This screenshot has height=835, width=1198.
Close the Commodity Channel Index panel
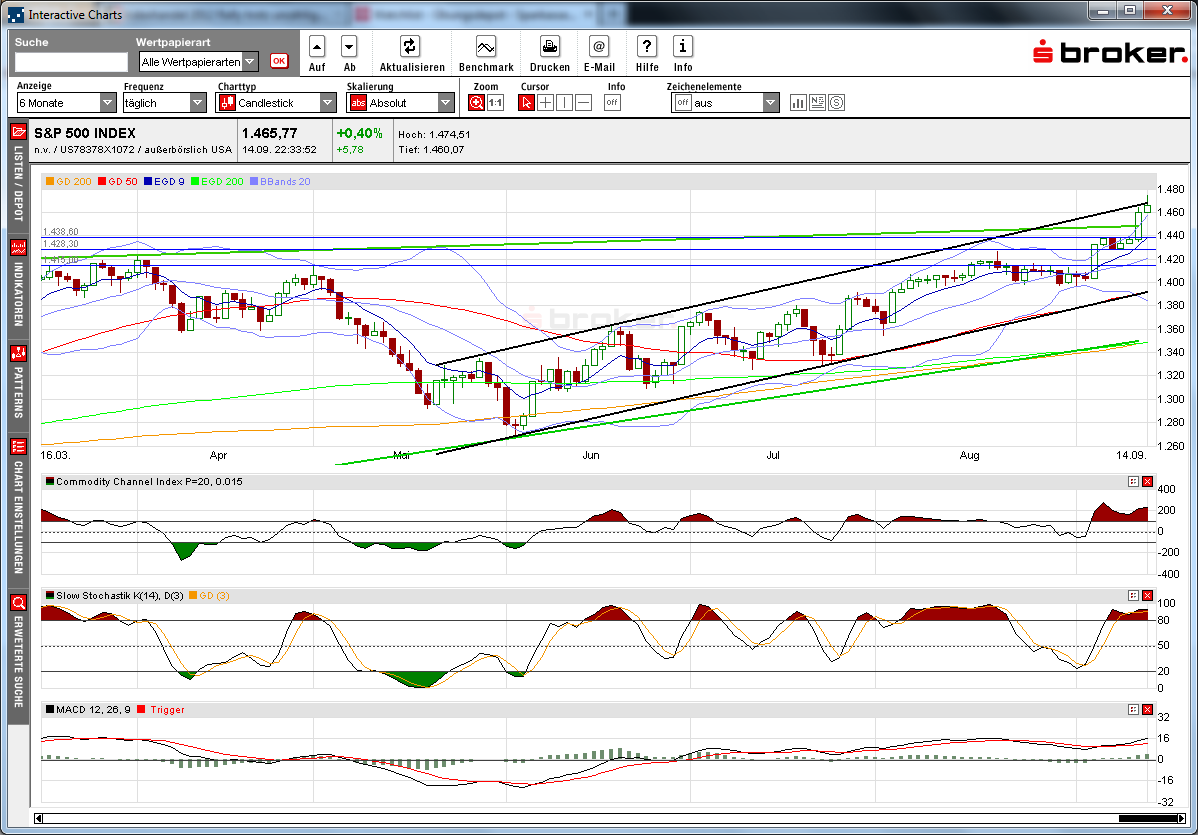(x=1147, y=481)
